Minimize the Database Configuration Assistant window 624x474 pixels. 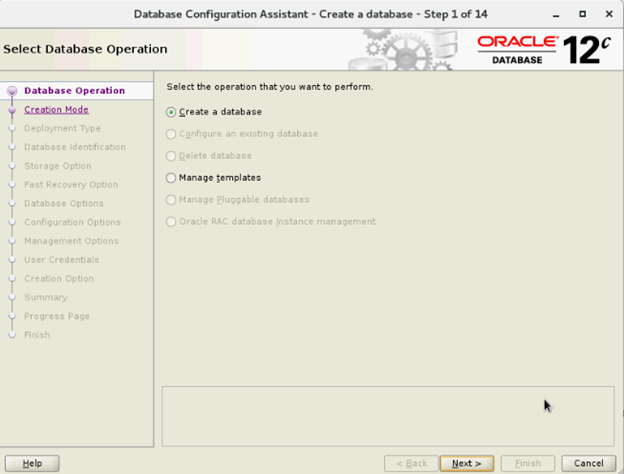(x=556, y=15)
